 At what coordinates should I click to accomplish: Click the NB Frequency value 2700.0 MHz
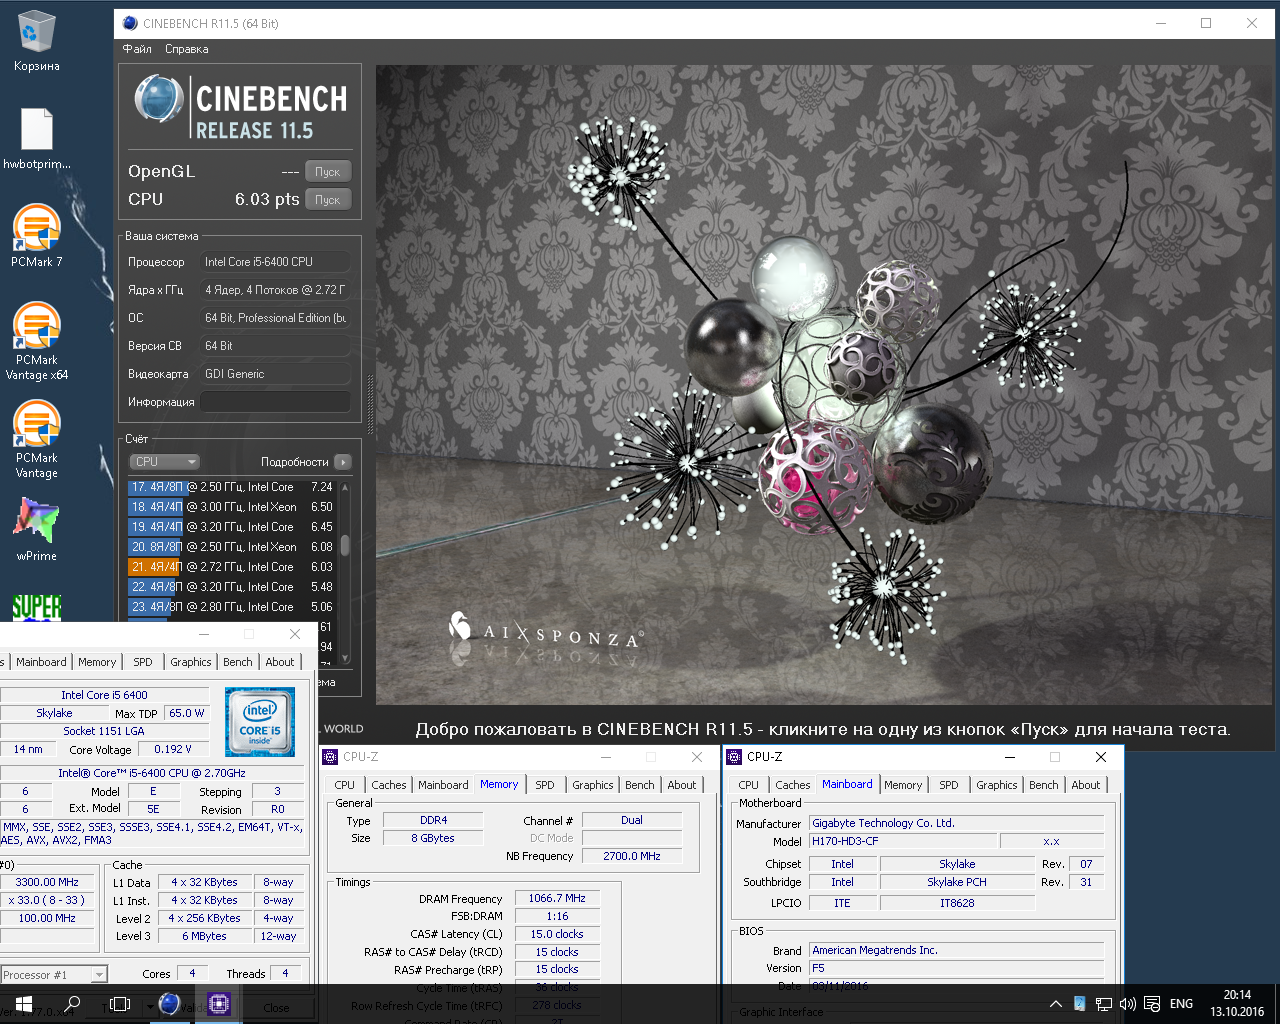632,856
